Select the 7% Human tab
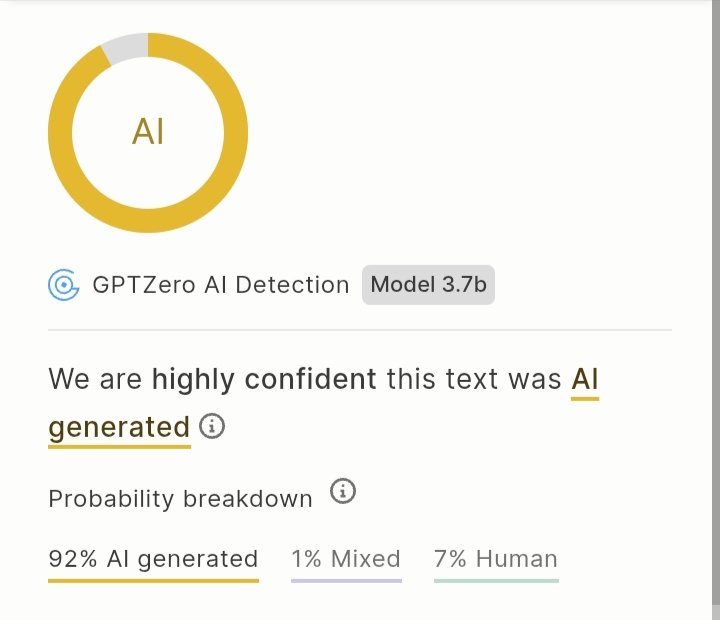The width and height of the screenshot is (720, 620). tap(496, 564)
